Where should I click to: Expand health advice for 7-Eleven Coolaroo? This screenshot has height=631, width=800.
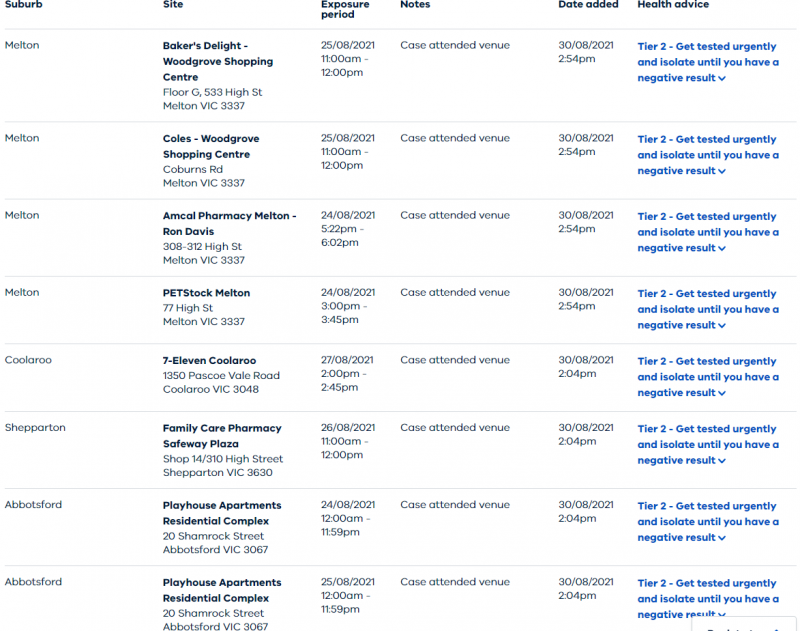coord(708,376)
